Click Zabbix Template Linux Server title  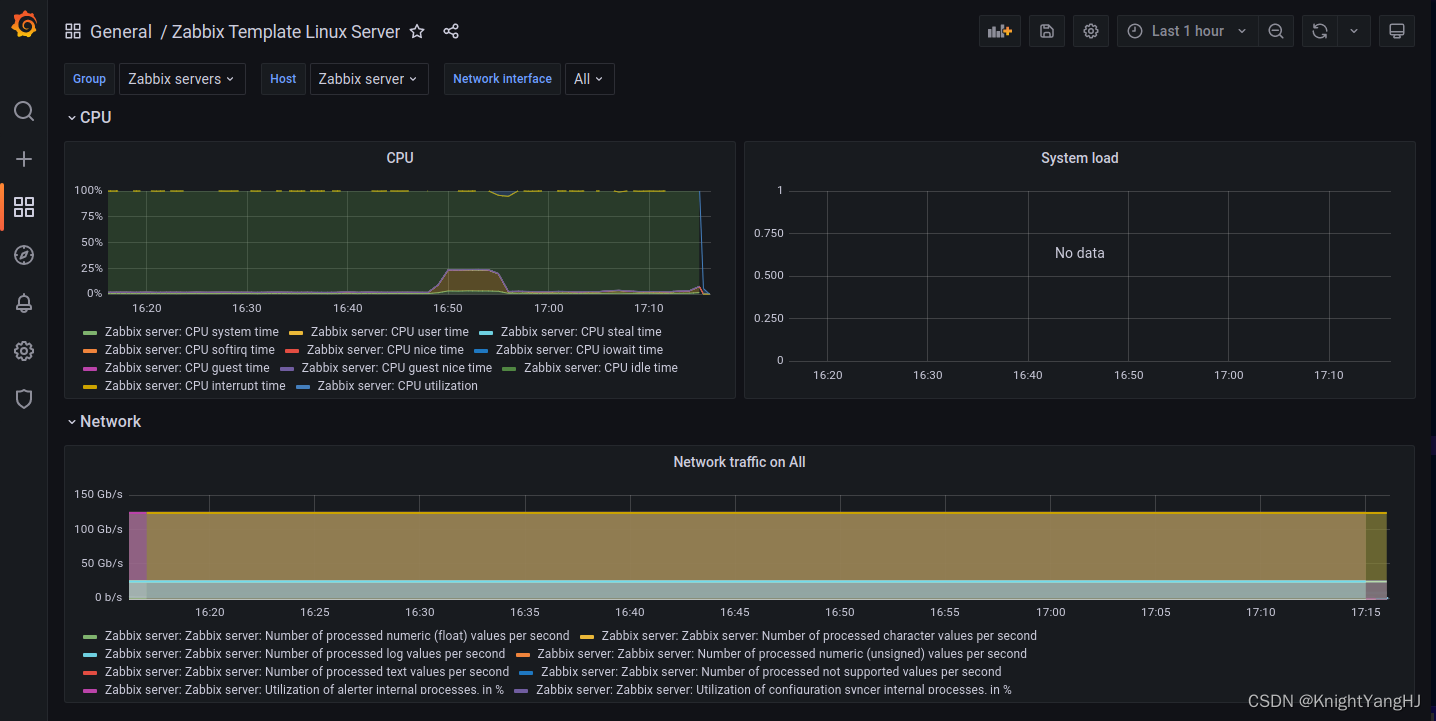click(286, 31)
